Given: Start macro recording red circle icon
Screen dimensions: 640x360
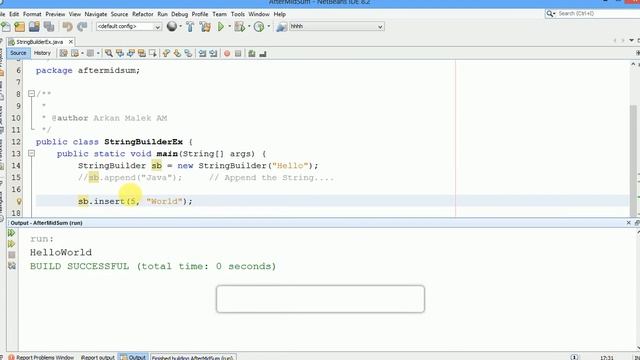Looking at the screenshot, I should click(227, 53).
